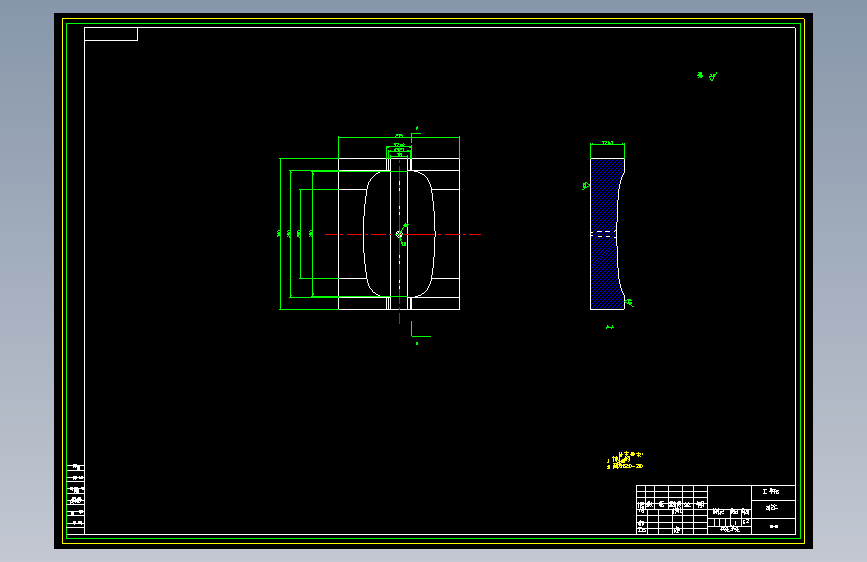867x562 pixels.
Task: Select the revision table in left margin
Action: click(76, 499)
